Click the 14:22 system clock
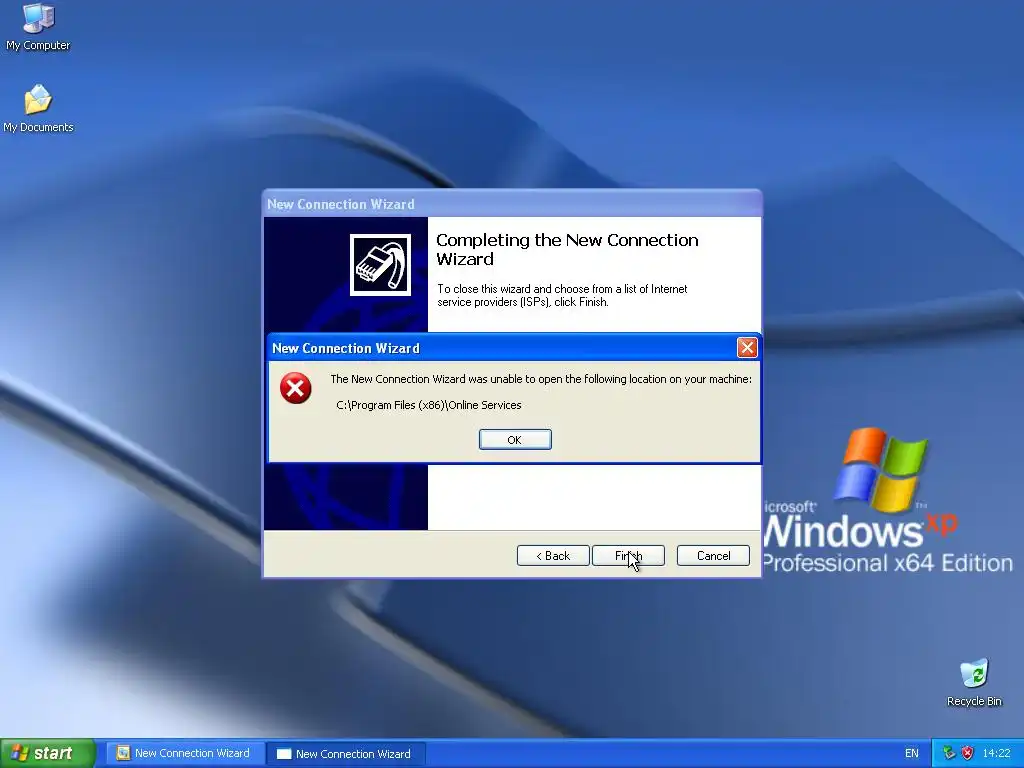Screen dimensions: 1024x768 pos(996,754)
